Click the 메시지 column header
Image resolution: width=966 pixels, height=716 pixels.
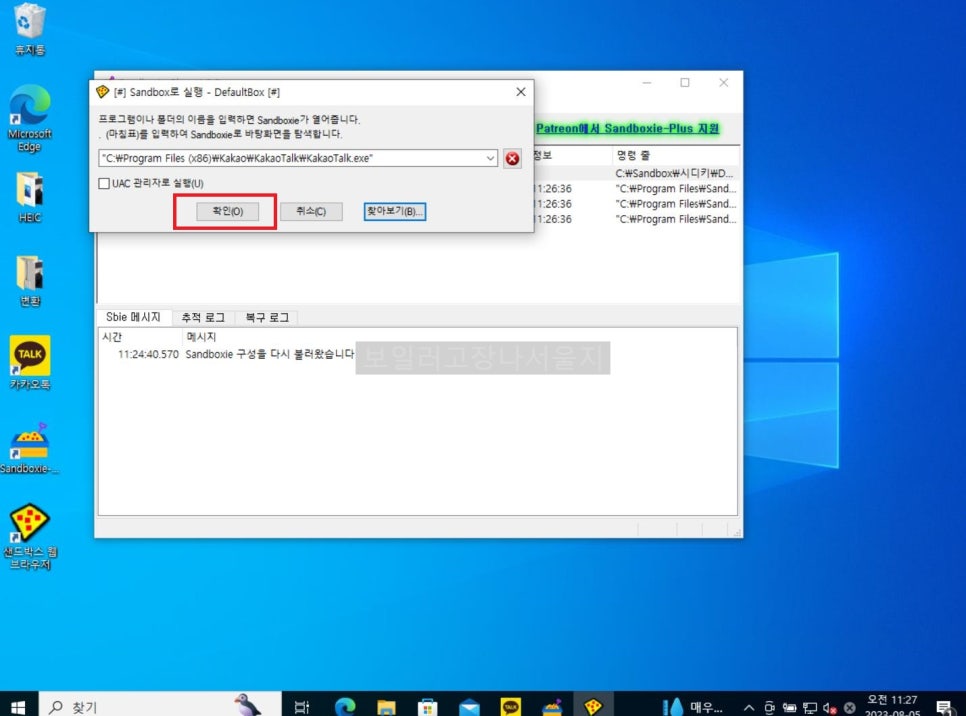201,336
